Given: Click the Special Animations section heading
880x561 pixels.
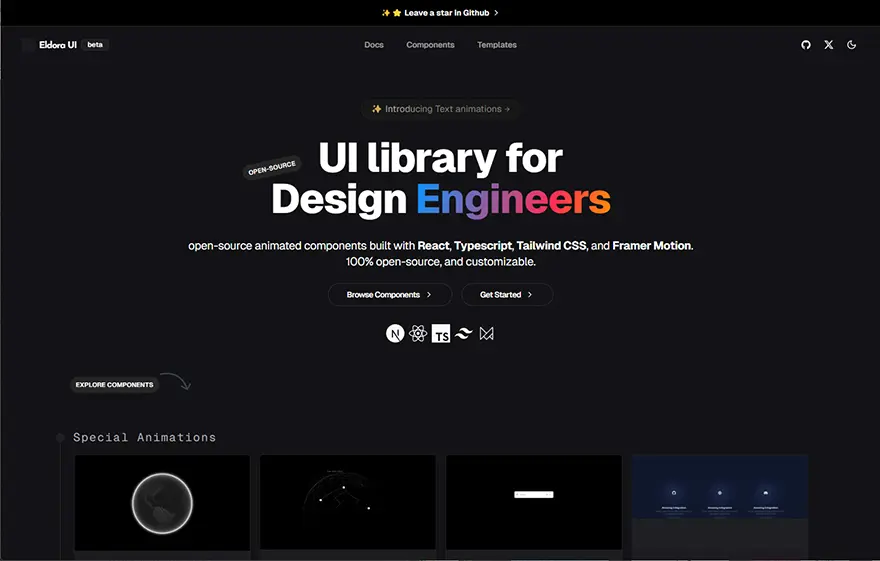Looking at the screenshot, I should (144, 438).
